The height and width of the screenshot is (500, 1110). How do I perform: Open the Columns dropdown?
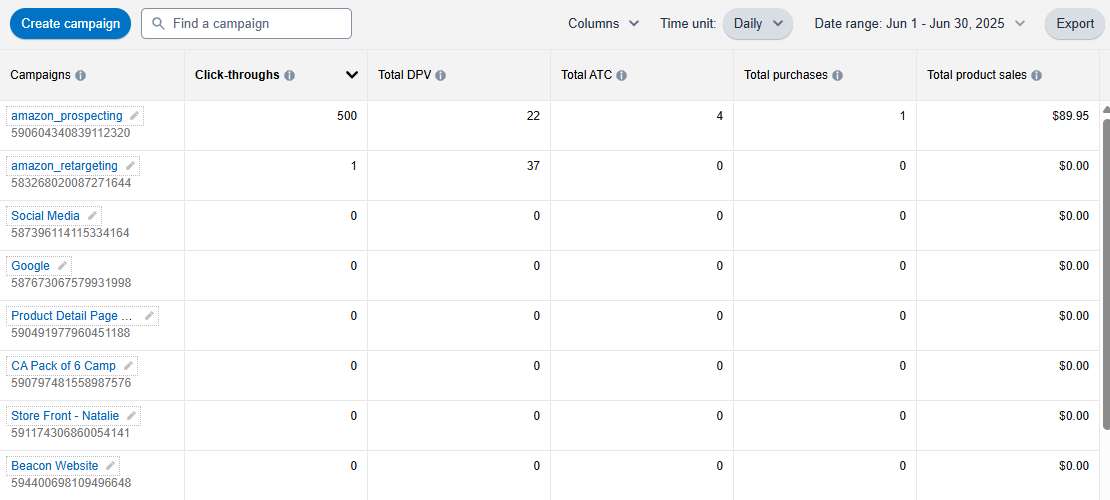point(603,24)
